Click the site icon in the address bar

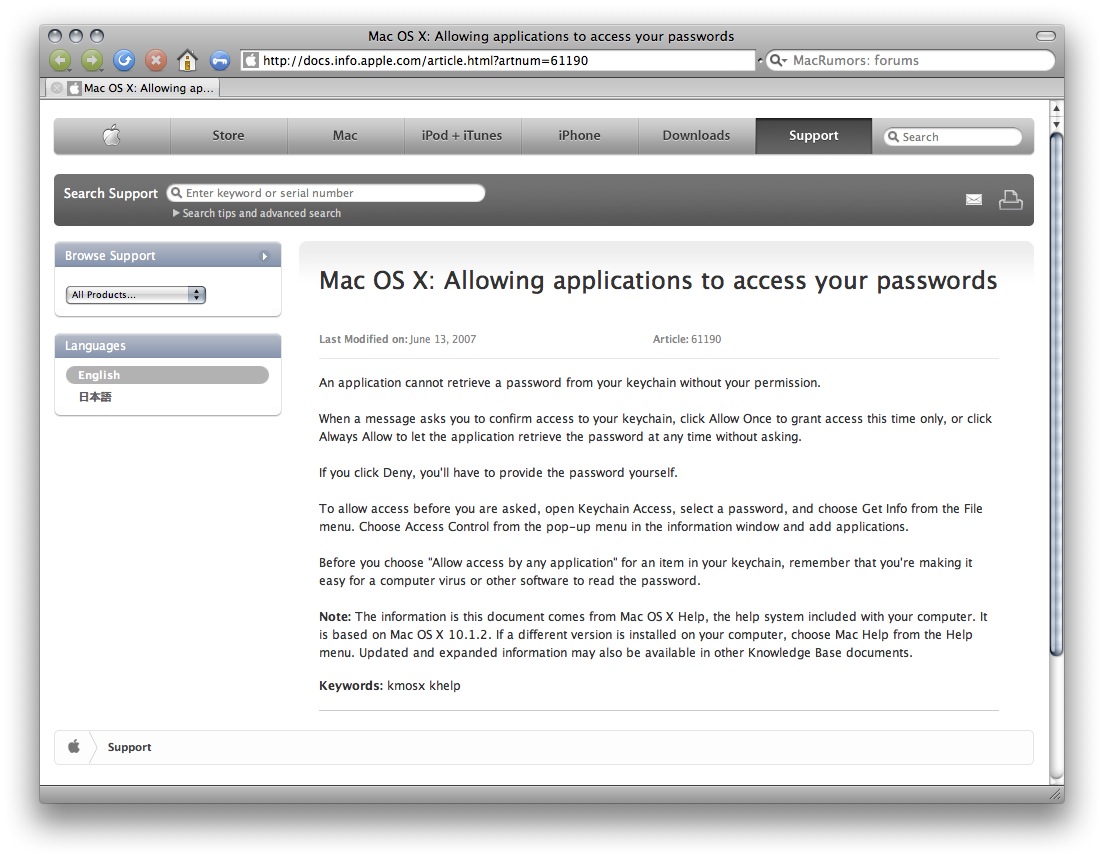(x=251, y=61)
